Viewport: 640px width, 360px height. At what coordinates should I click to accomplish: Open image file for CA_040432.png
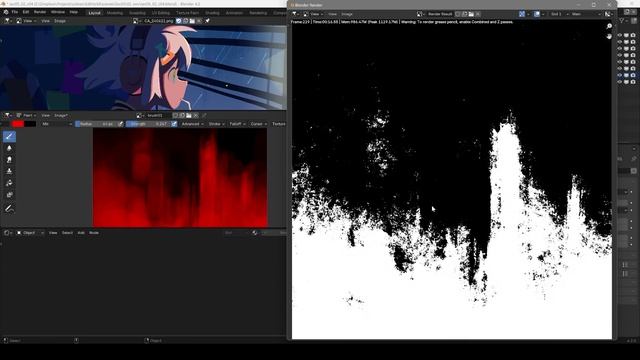192,21
